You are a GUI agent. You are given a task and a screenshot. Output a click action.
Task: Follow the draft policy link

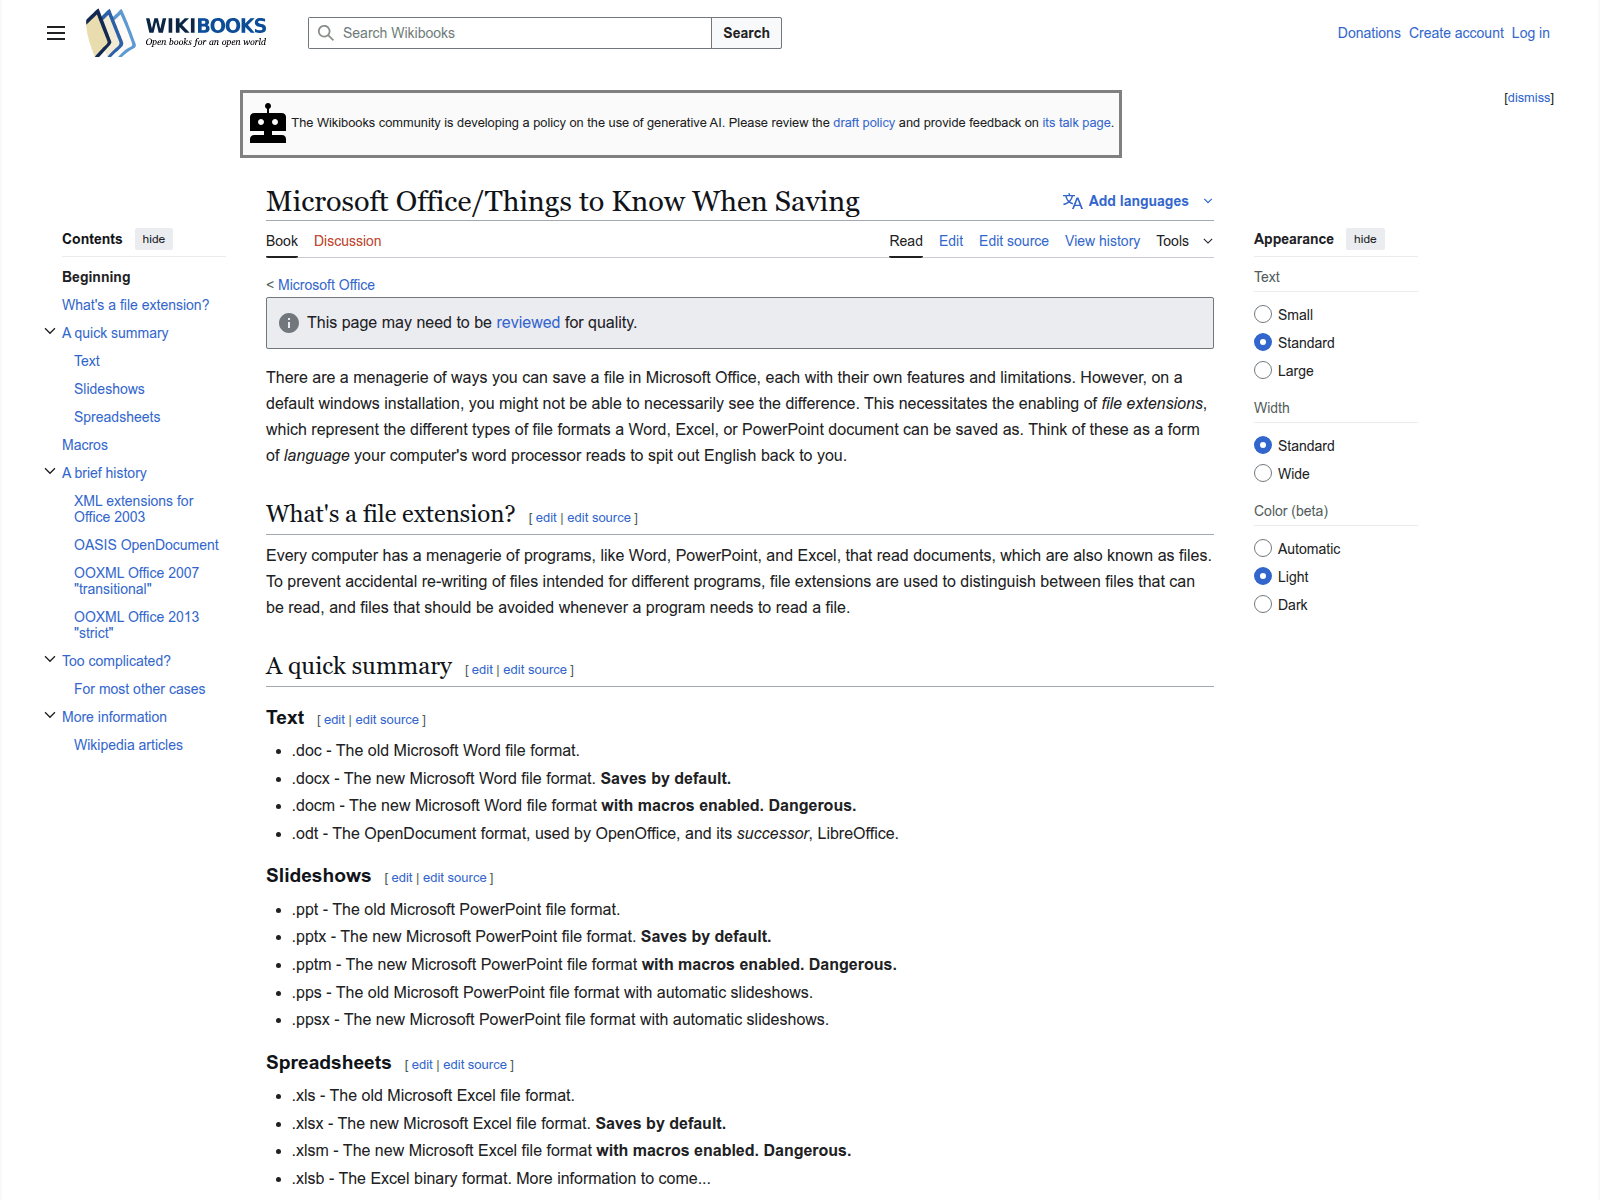tap(864, 122)
